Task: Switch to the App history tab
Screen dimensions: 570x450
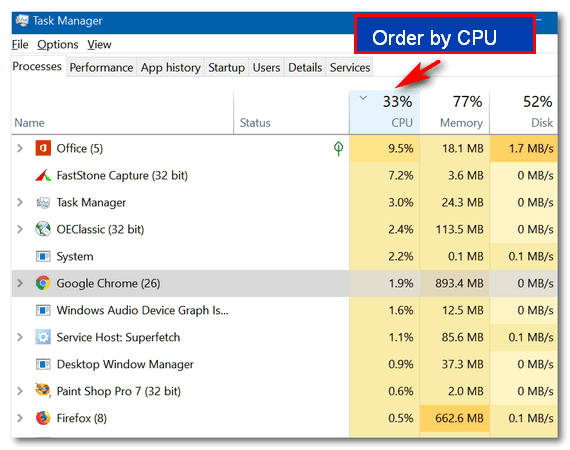Action: coord(171,68)
